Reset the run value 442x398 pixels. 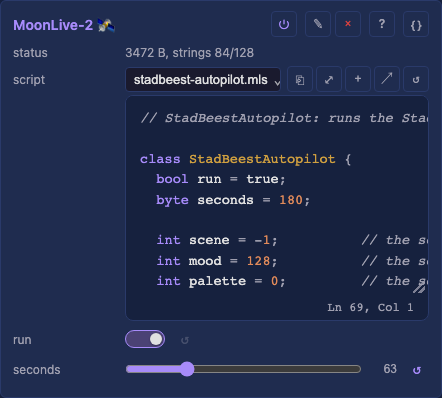[x=184, y=340]
